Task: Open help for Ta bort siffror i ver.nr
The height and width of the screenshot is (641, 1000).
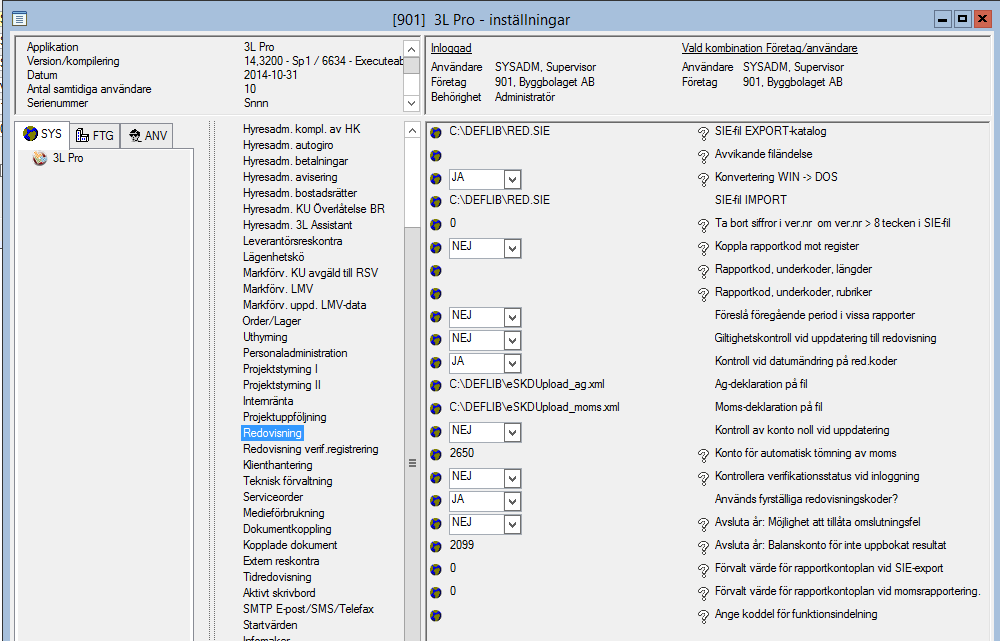Action: pos(703,225)
